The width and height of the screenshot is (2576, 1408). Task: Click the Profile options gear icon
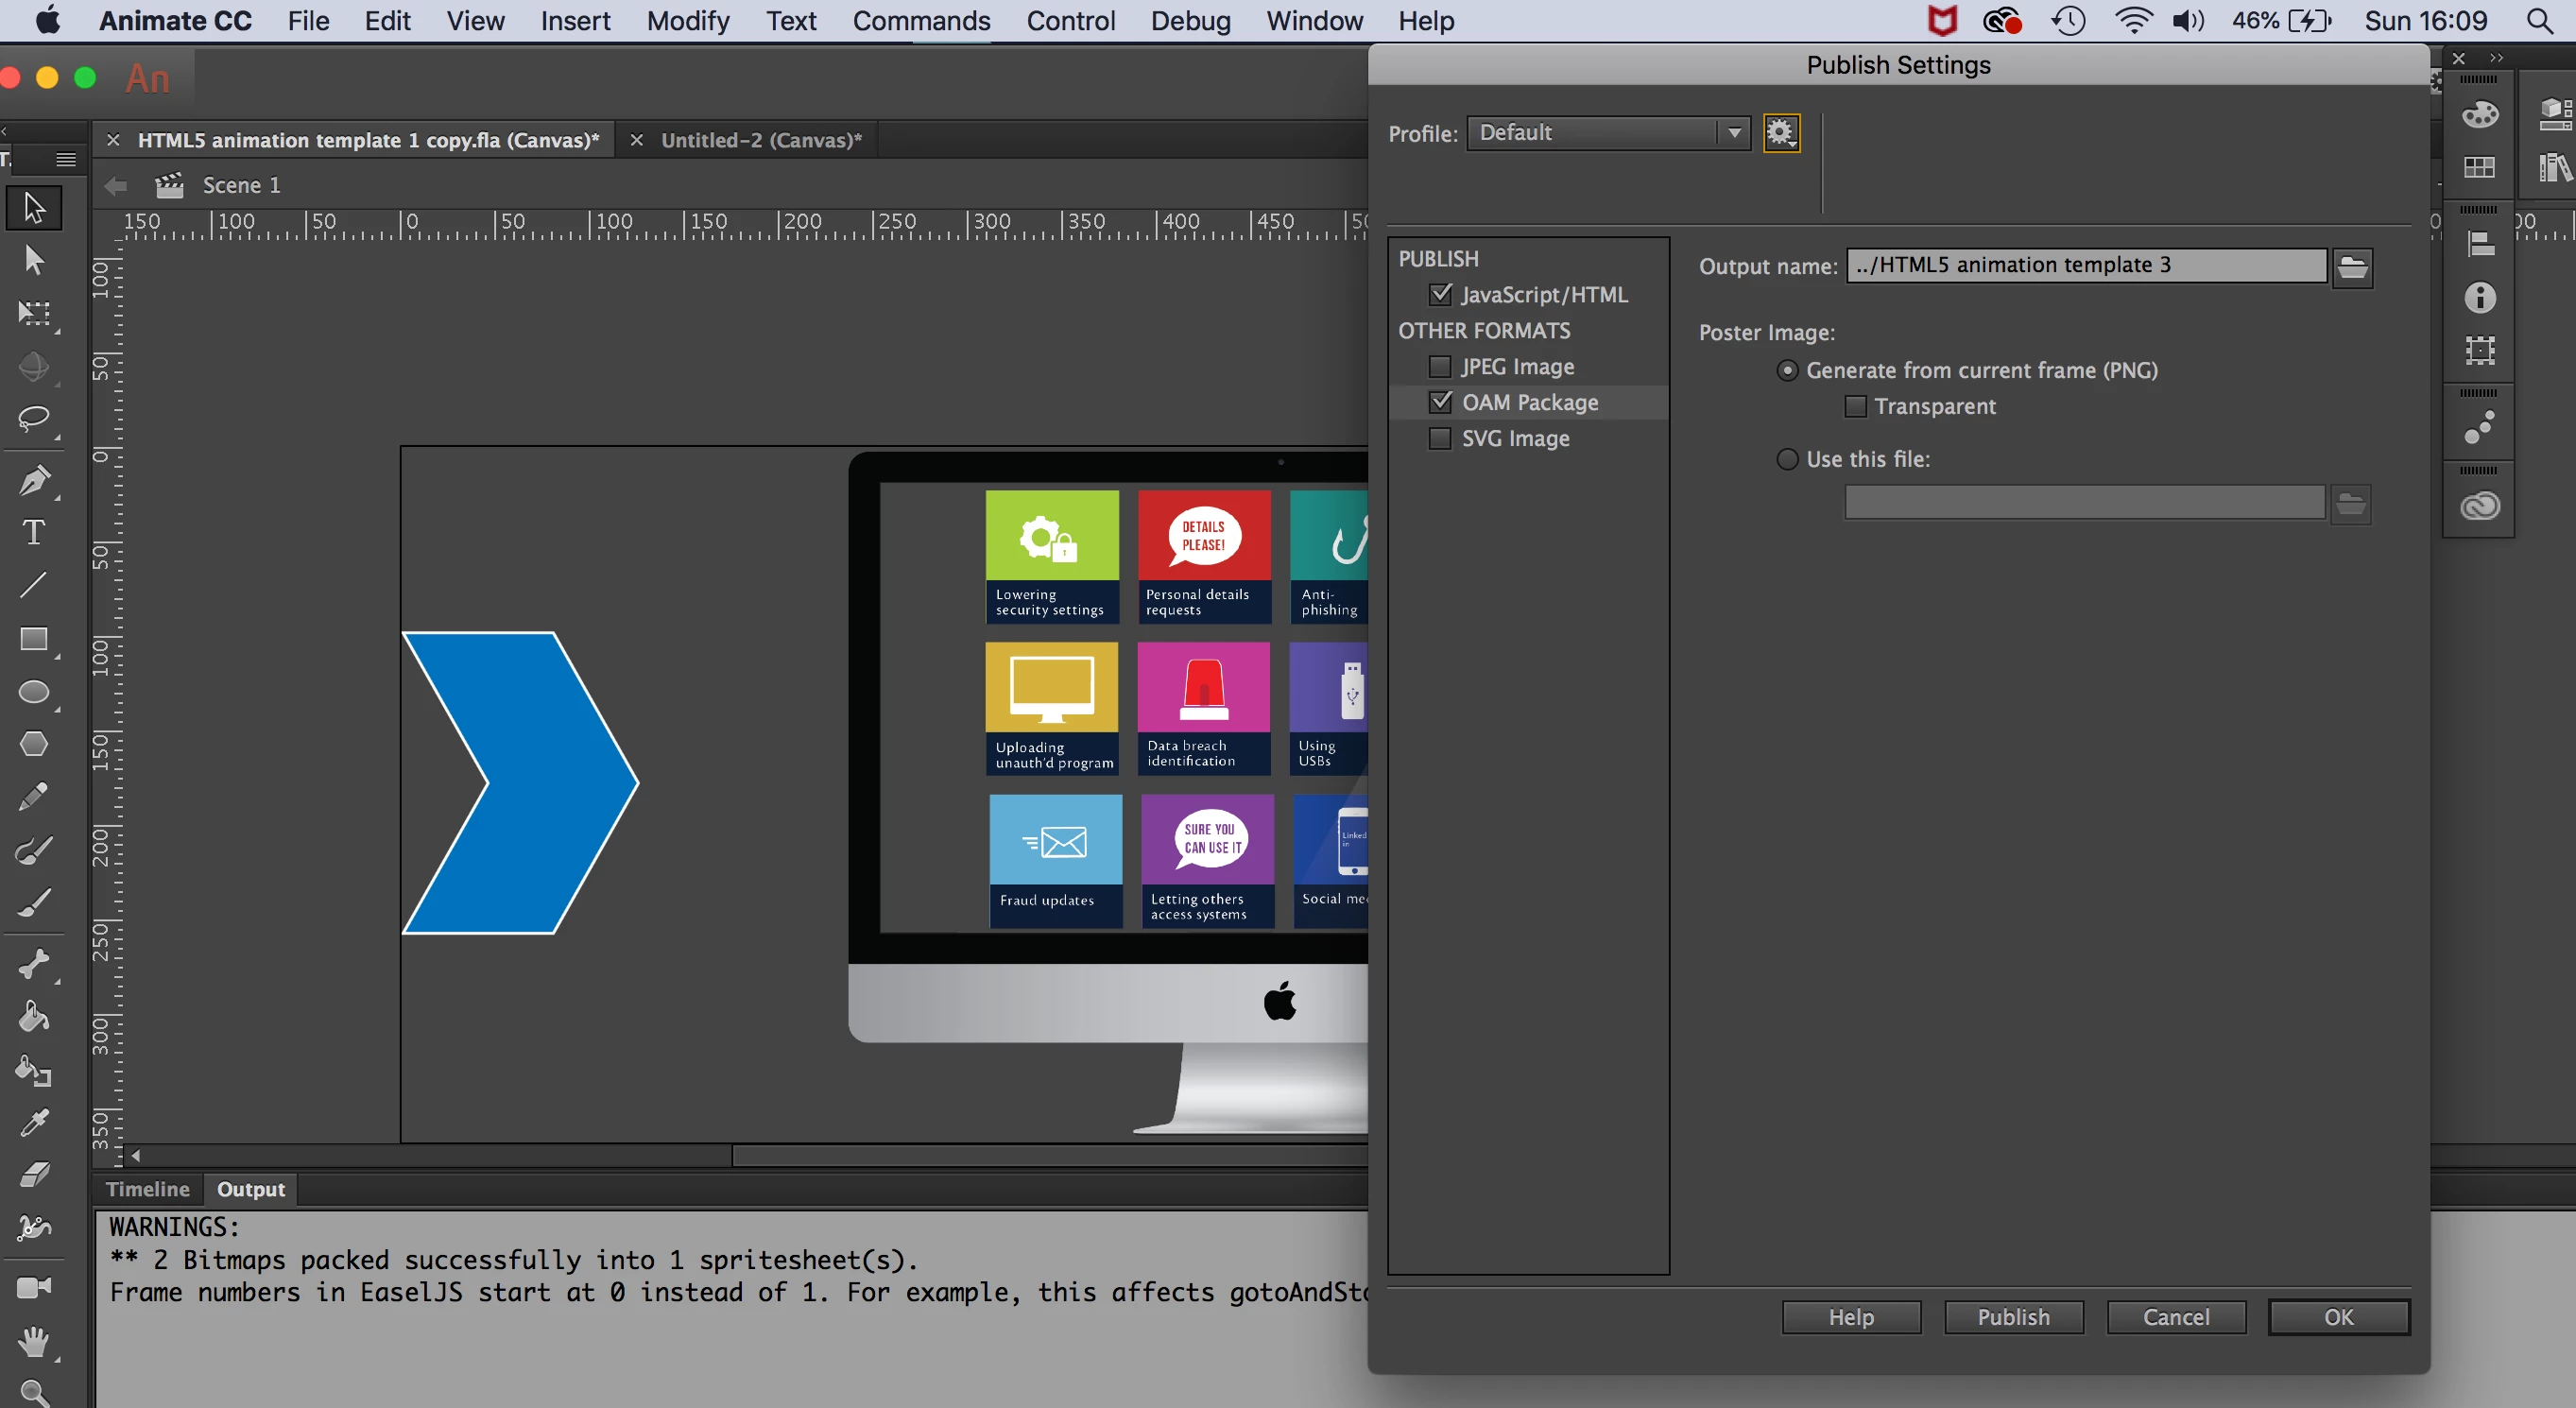[x=1780, y=133]
